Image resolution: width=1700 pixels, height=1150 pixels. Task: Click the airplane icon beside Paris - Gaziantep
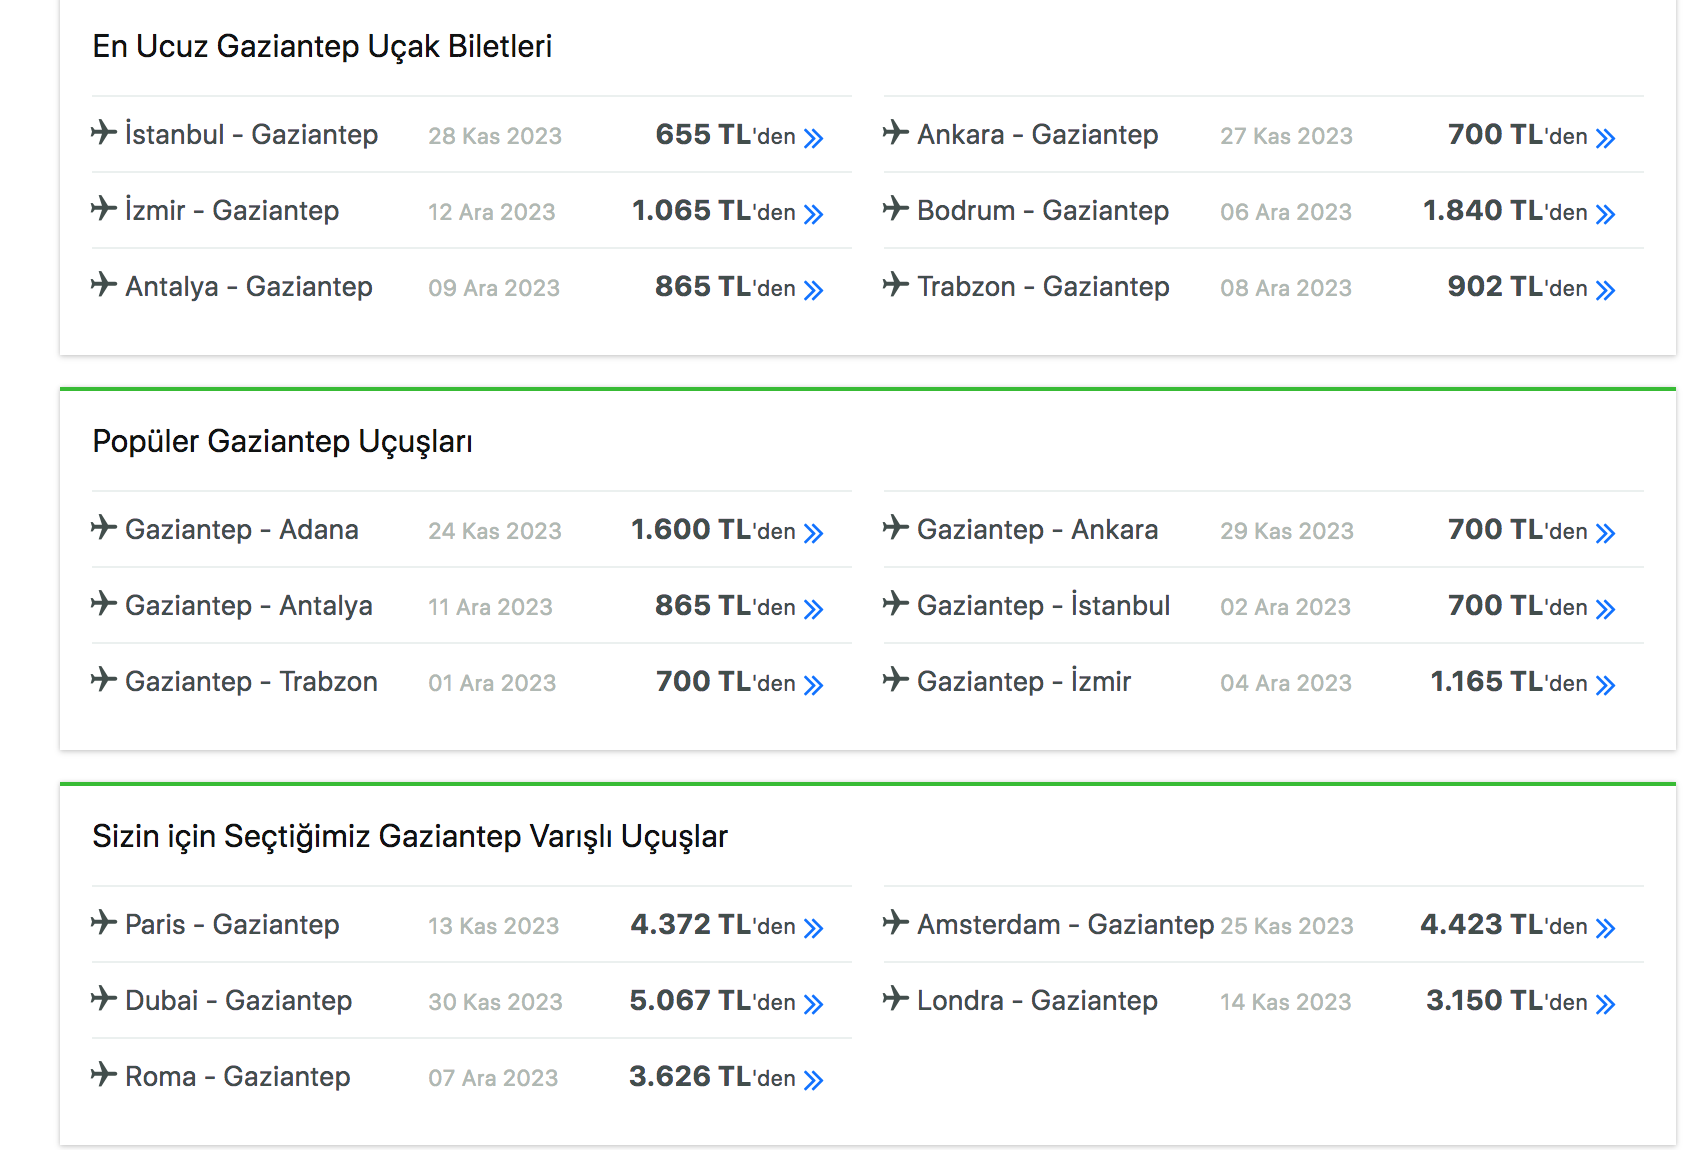(104, 923)
